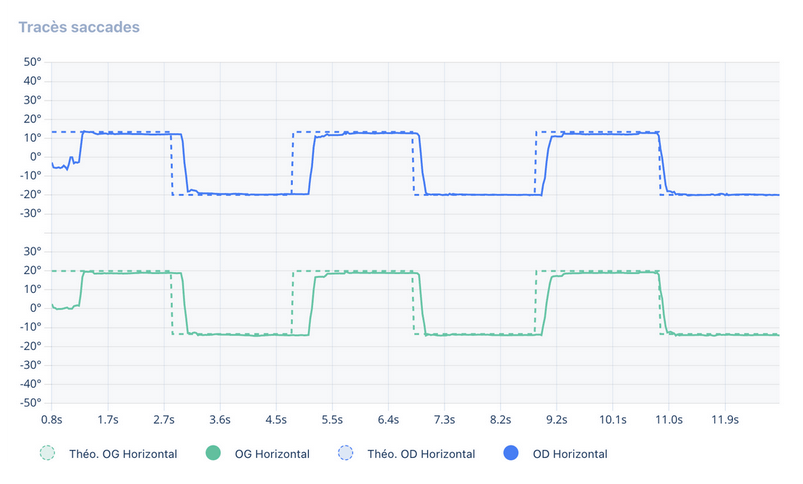Toggle the dashed blue Théo. OD legend marker

[347, 454]
